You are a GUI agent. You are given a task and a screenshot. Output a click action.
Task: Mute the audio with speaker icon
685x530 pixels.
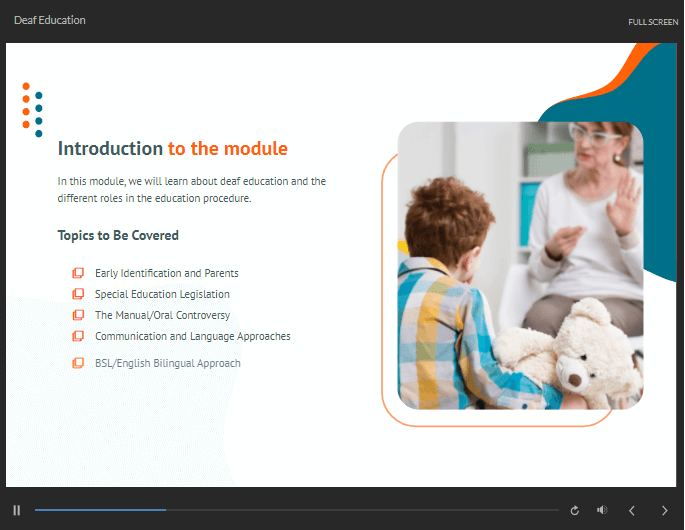coord(602,510)
